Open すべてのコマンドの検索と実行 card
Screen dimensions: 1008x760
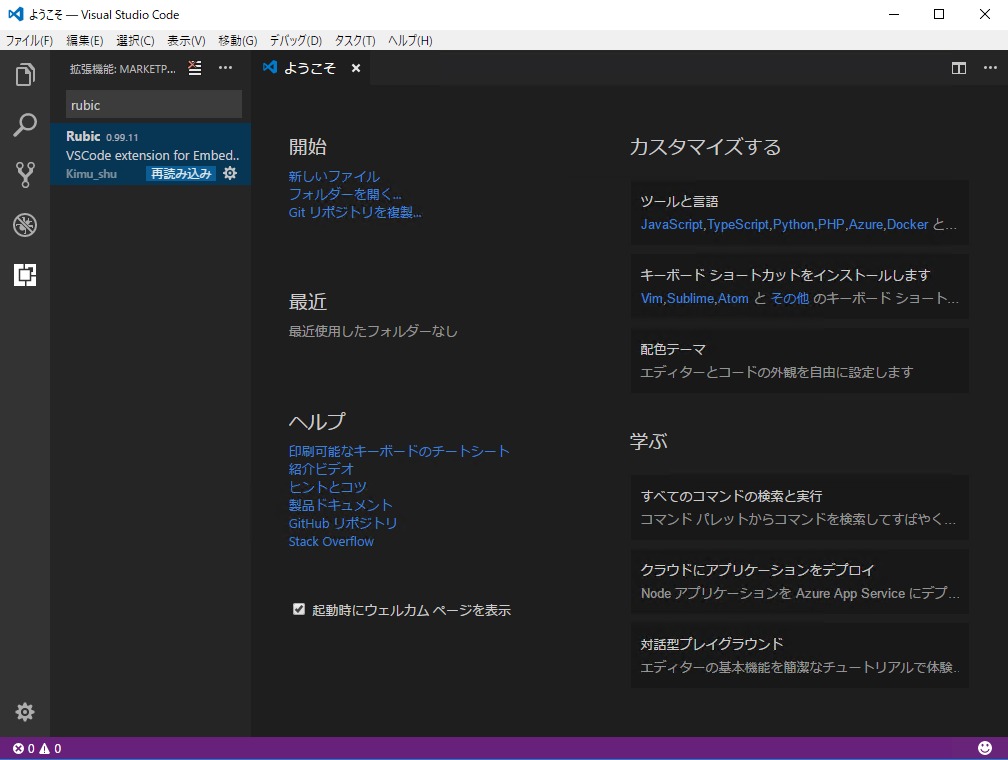[800, 507]
